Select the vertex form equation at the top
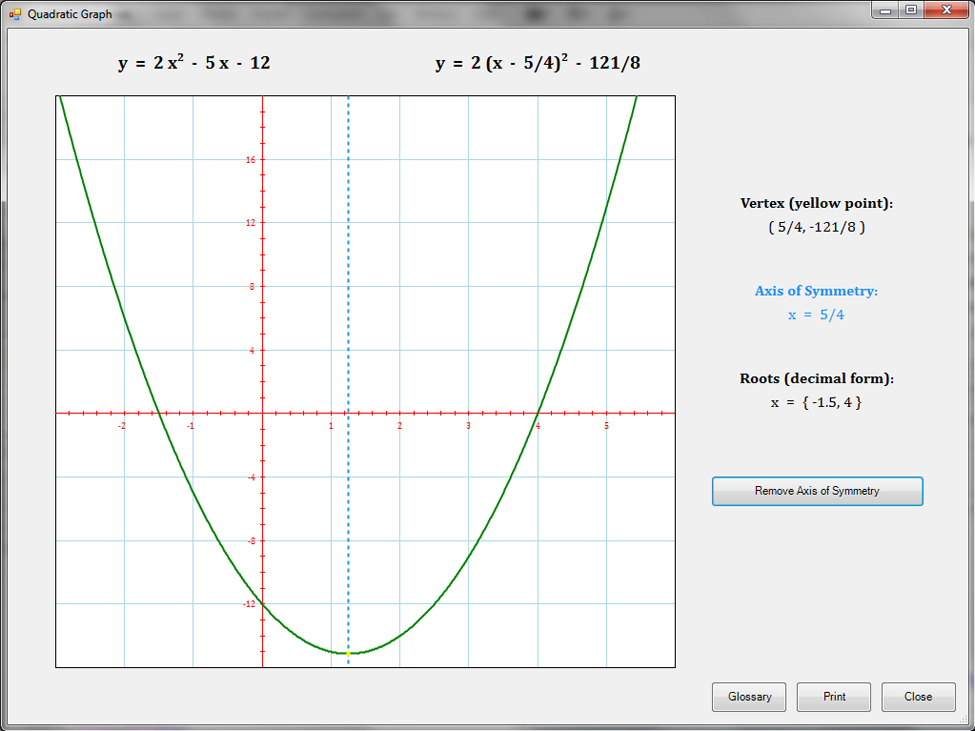Viewport: 975px width, 731px height. coord(538,64)
